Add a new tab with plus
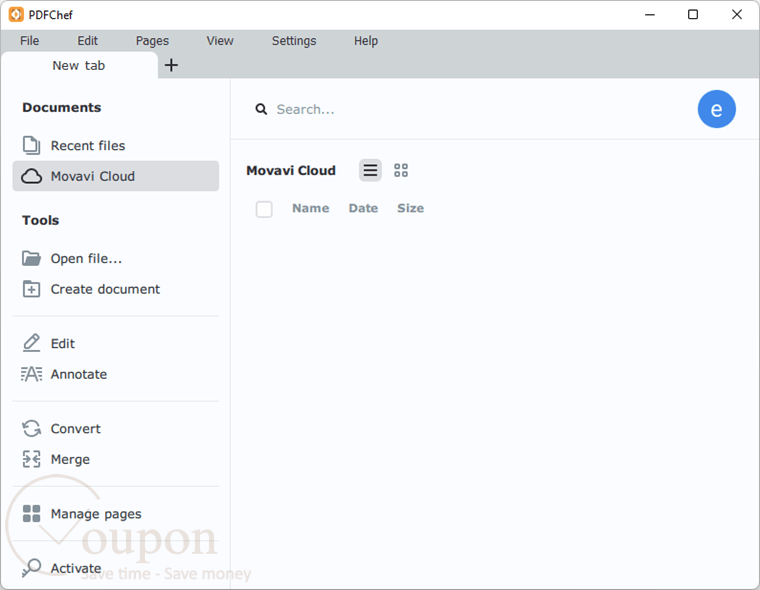Screen dimensions: 760x590 tap(171, 65)
